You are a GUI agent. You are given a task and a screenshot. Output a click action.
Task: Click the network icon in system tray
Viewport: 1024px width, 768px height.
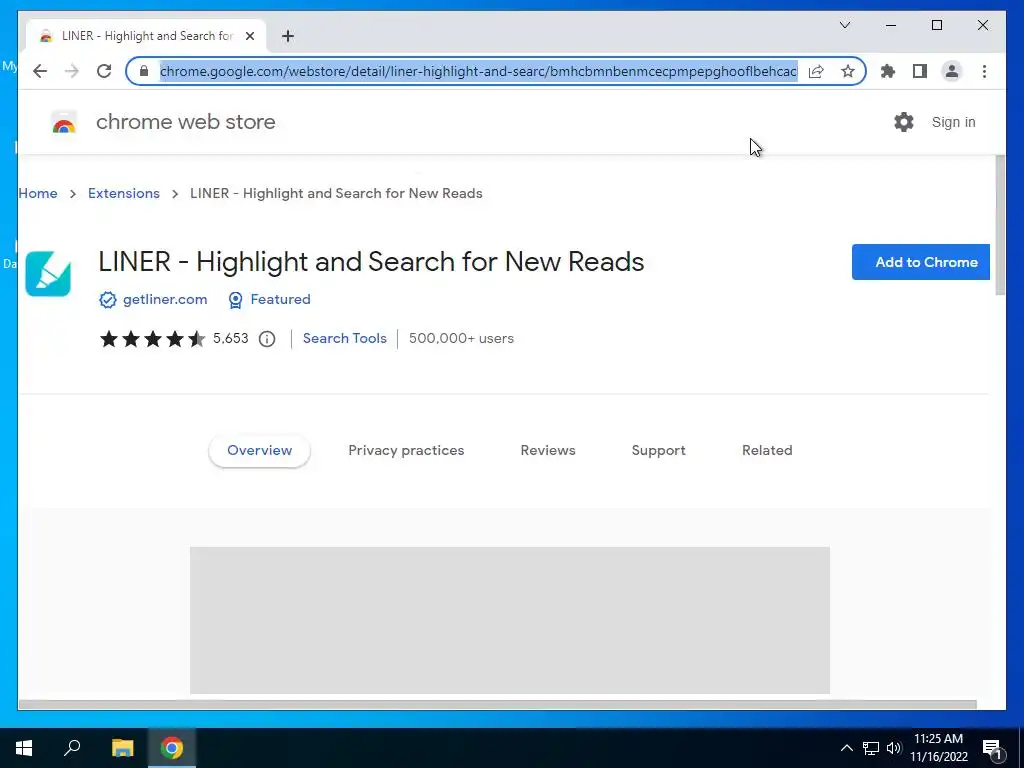tap(871, 748)
